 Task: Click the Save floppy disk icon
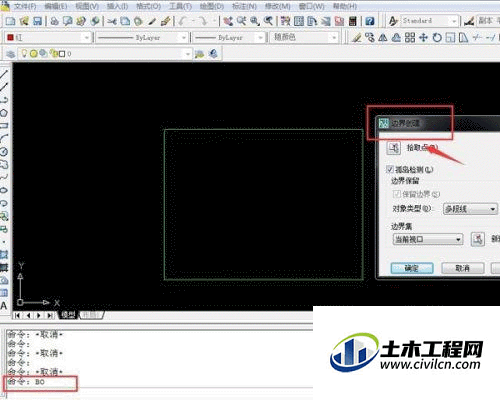click(37, 21)
